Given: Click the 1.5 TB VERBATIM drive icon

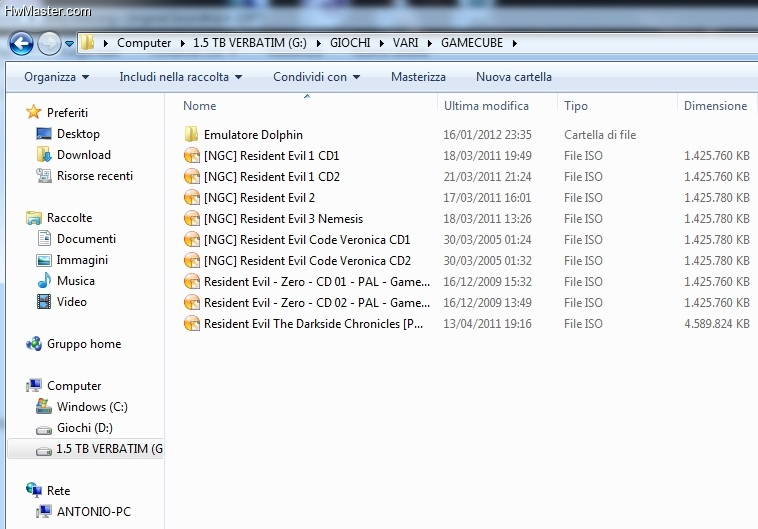Looking at the screenshot, I should 44,451.
